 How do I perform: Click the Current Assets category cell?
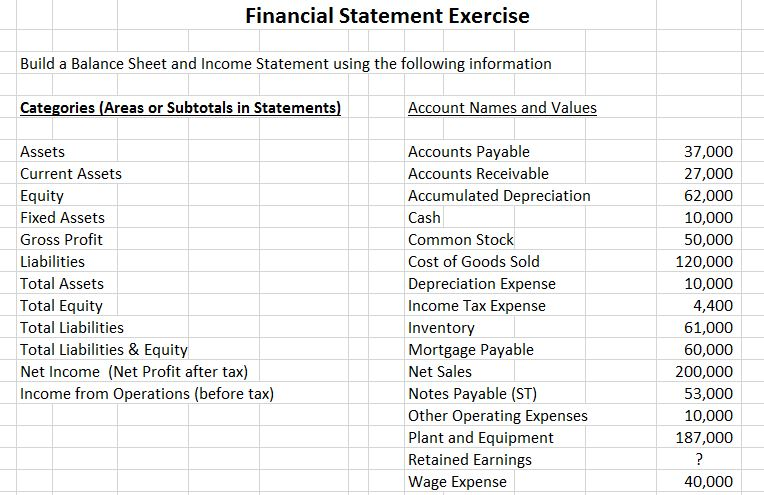tap(71, 174)
